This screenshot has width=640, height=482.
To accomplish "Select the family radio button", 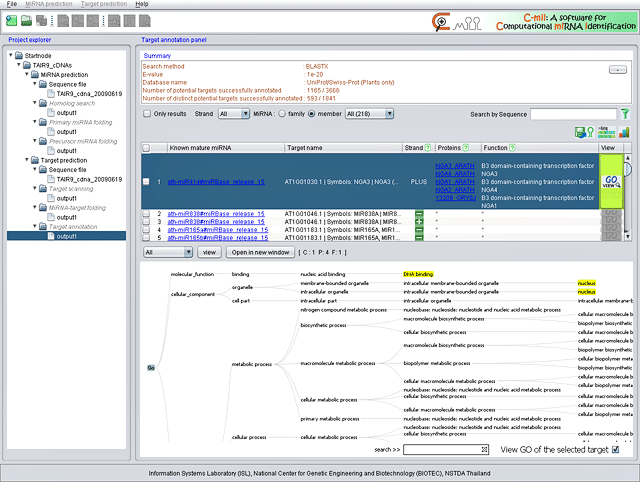I will 282,114.
